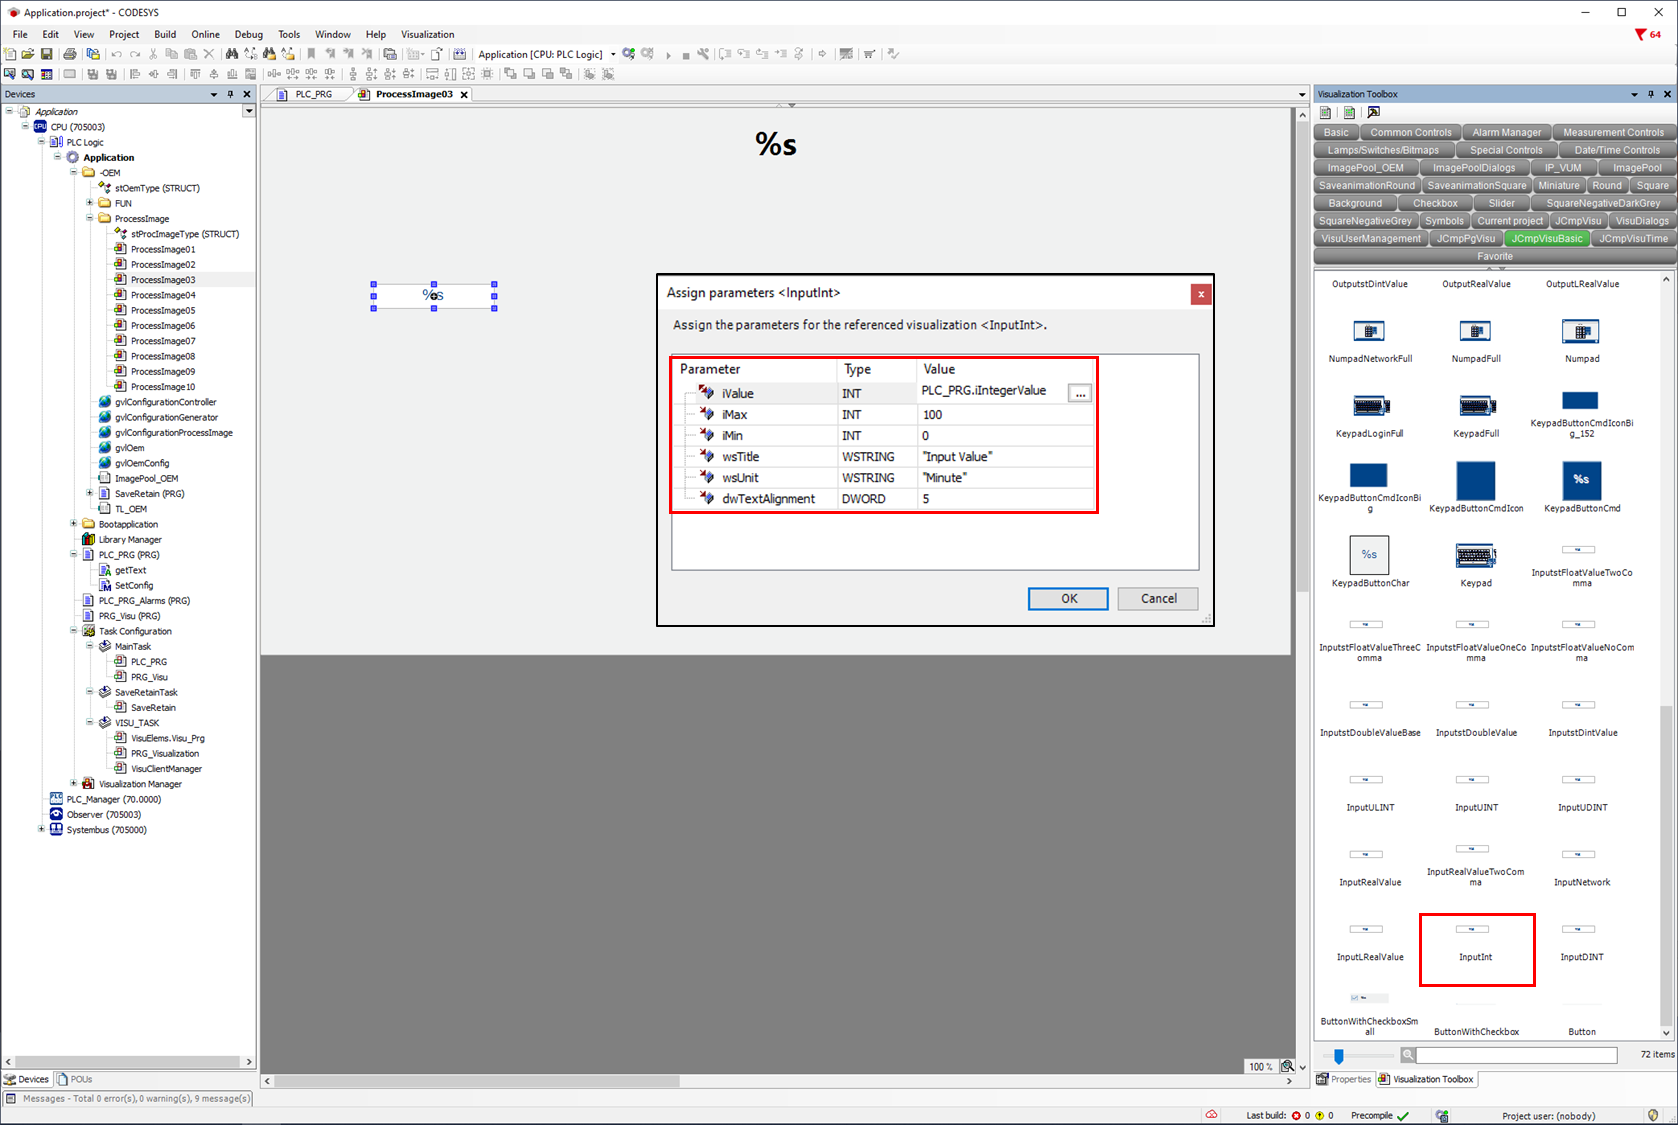Click the browse button for iValue
The height and width of the screenshot is (1125, 1678).
[1079, 393]
